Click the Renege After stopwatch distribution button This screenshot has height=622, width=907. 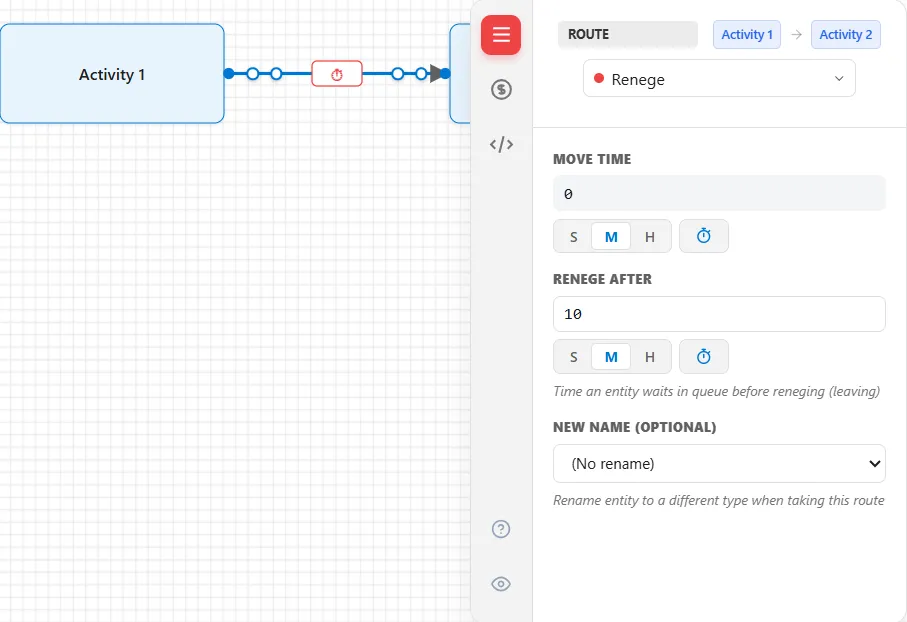[703, 356]
